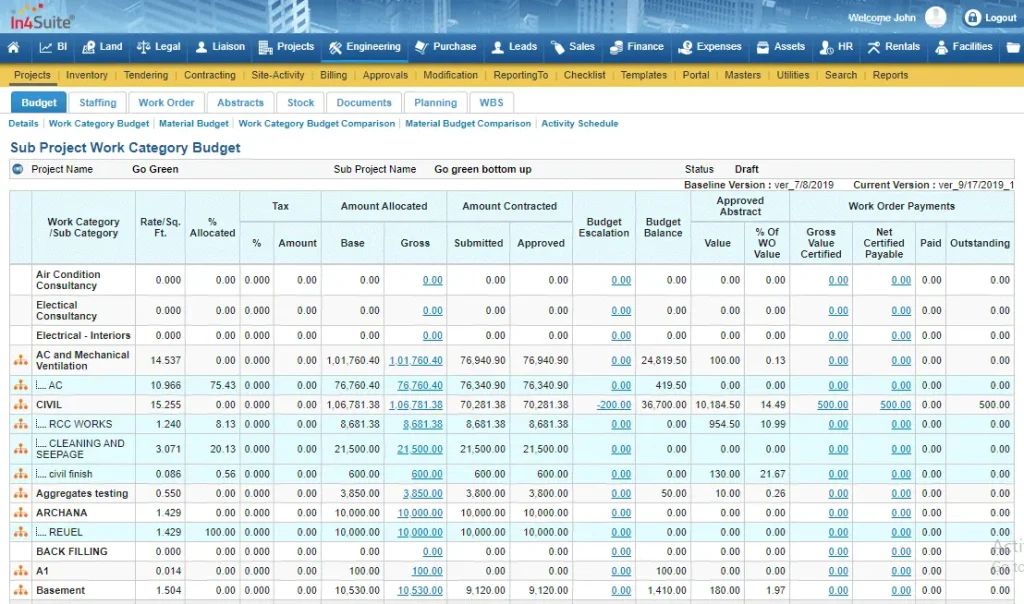This screenshot has height=604, width=1024.
Task: Select Tendering in the submenu bar
Action: click(146, 75)
